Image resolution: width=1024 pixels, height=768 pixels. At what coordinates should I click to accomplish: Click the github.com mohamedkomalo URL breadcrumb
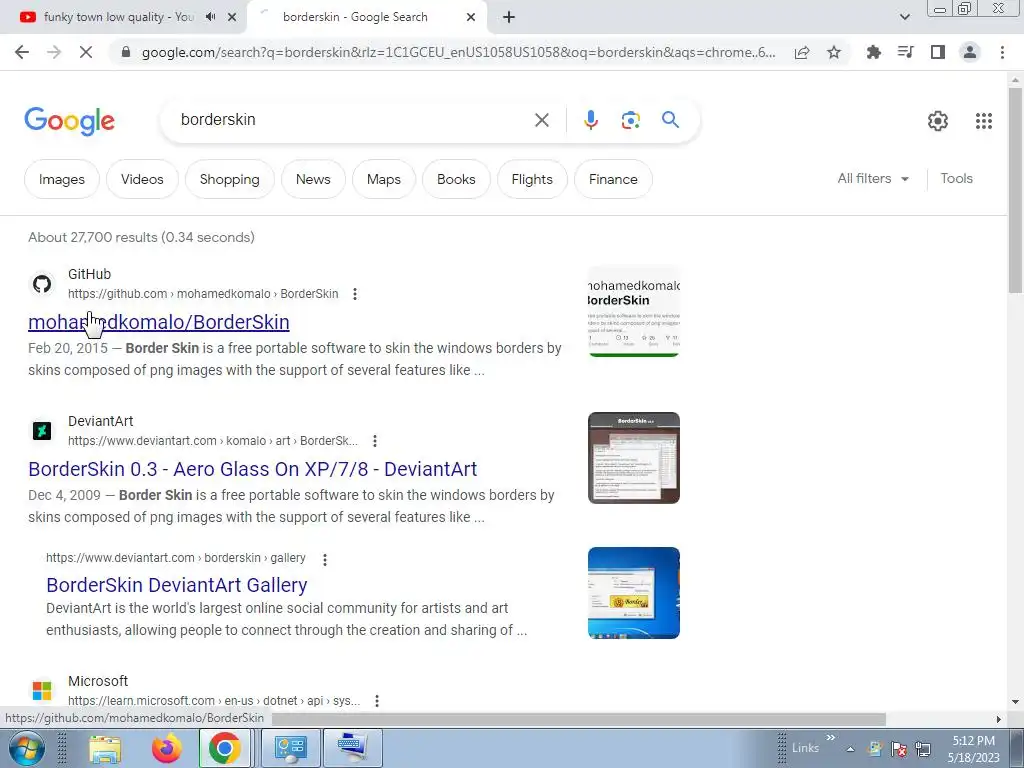pyautogui.click(x=202, y=294)
